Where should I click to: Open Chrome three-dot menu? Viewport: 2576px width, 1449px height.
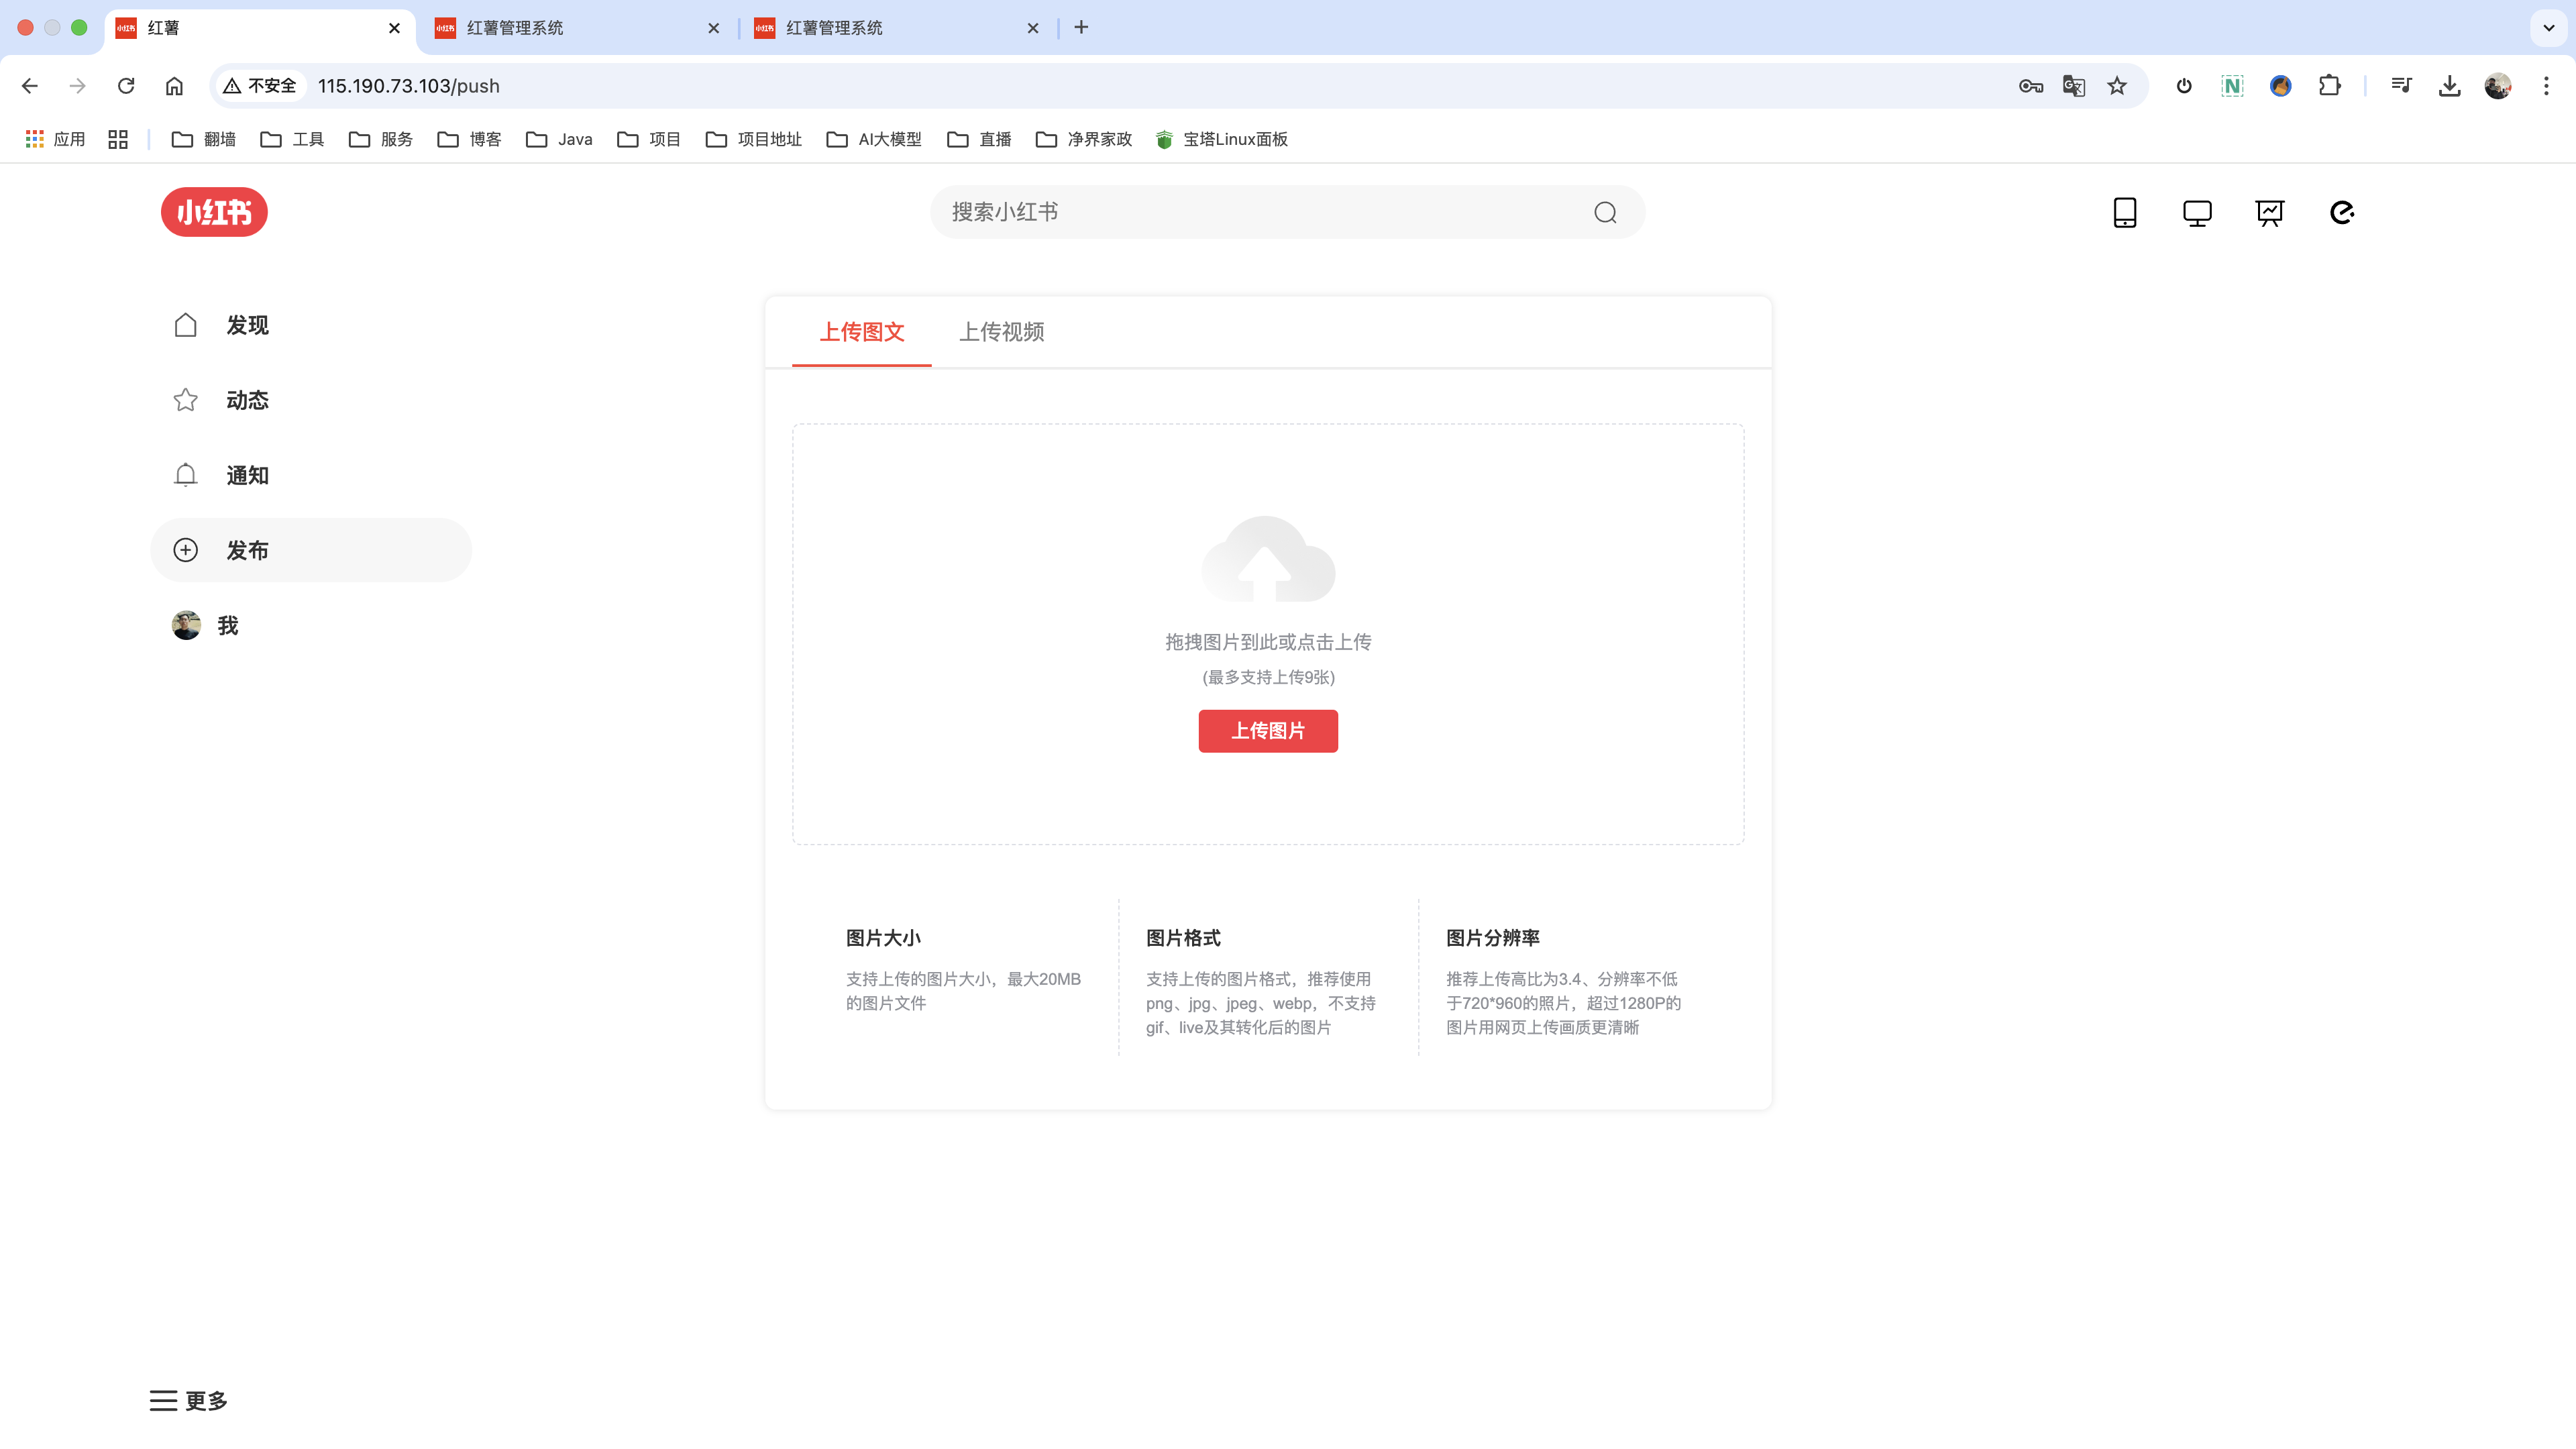point(2546,86)
